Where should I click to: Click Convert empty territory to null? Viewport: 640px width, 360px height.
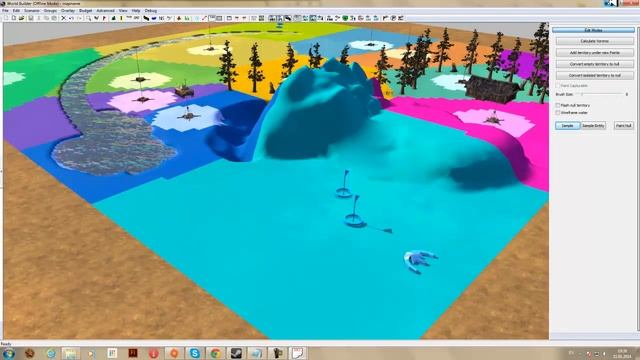coord(594,64)
